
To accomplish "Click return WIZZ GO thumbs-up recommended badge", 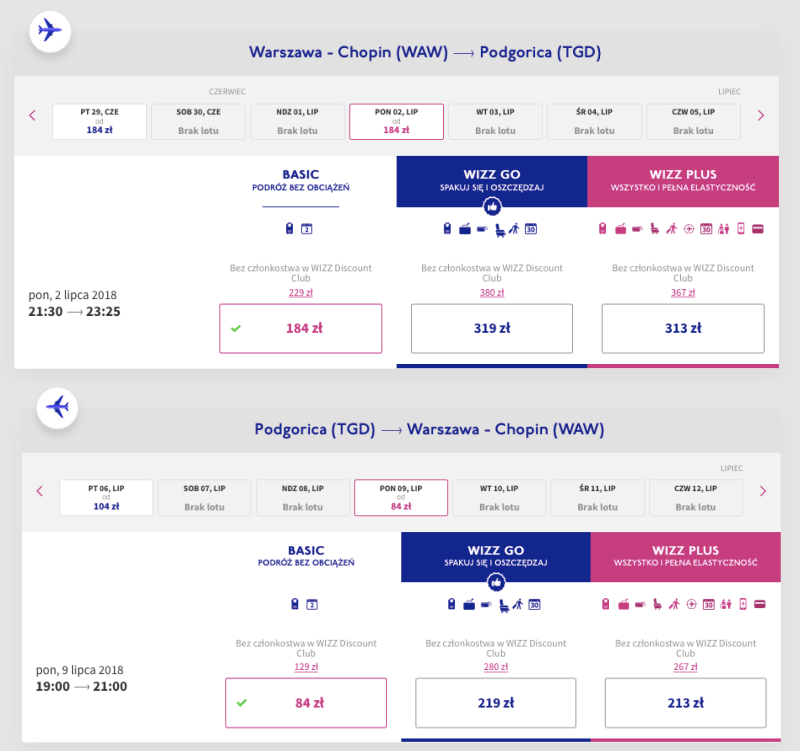I will pyautogui.click(x=496, y=582).
